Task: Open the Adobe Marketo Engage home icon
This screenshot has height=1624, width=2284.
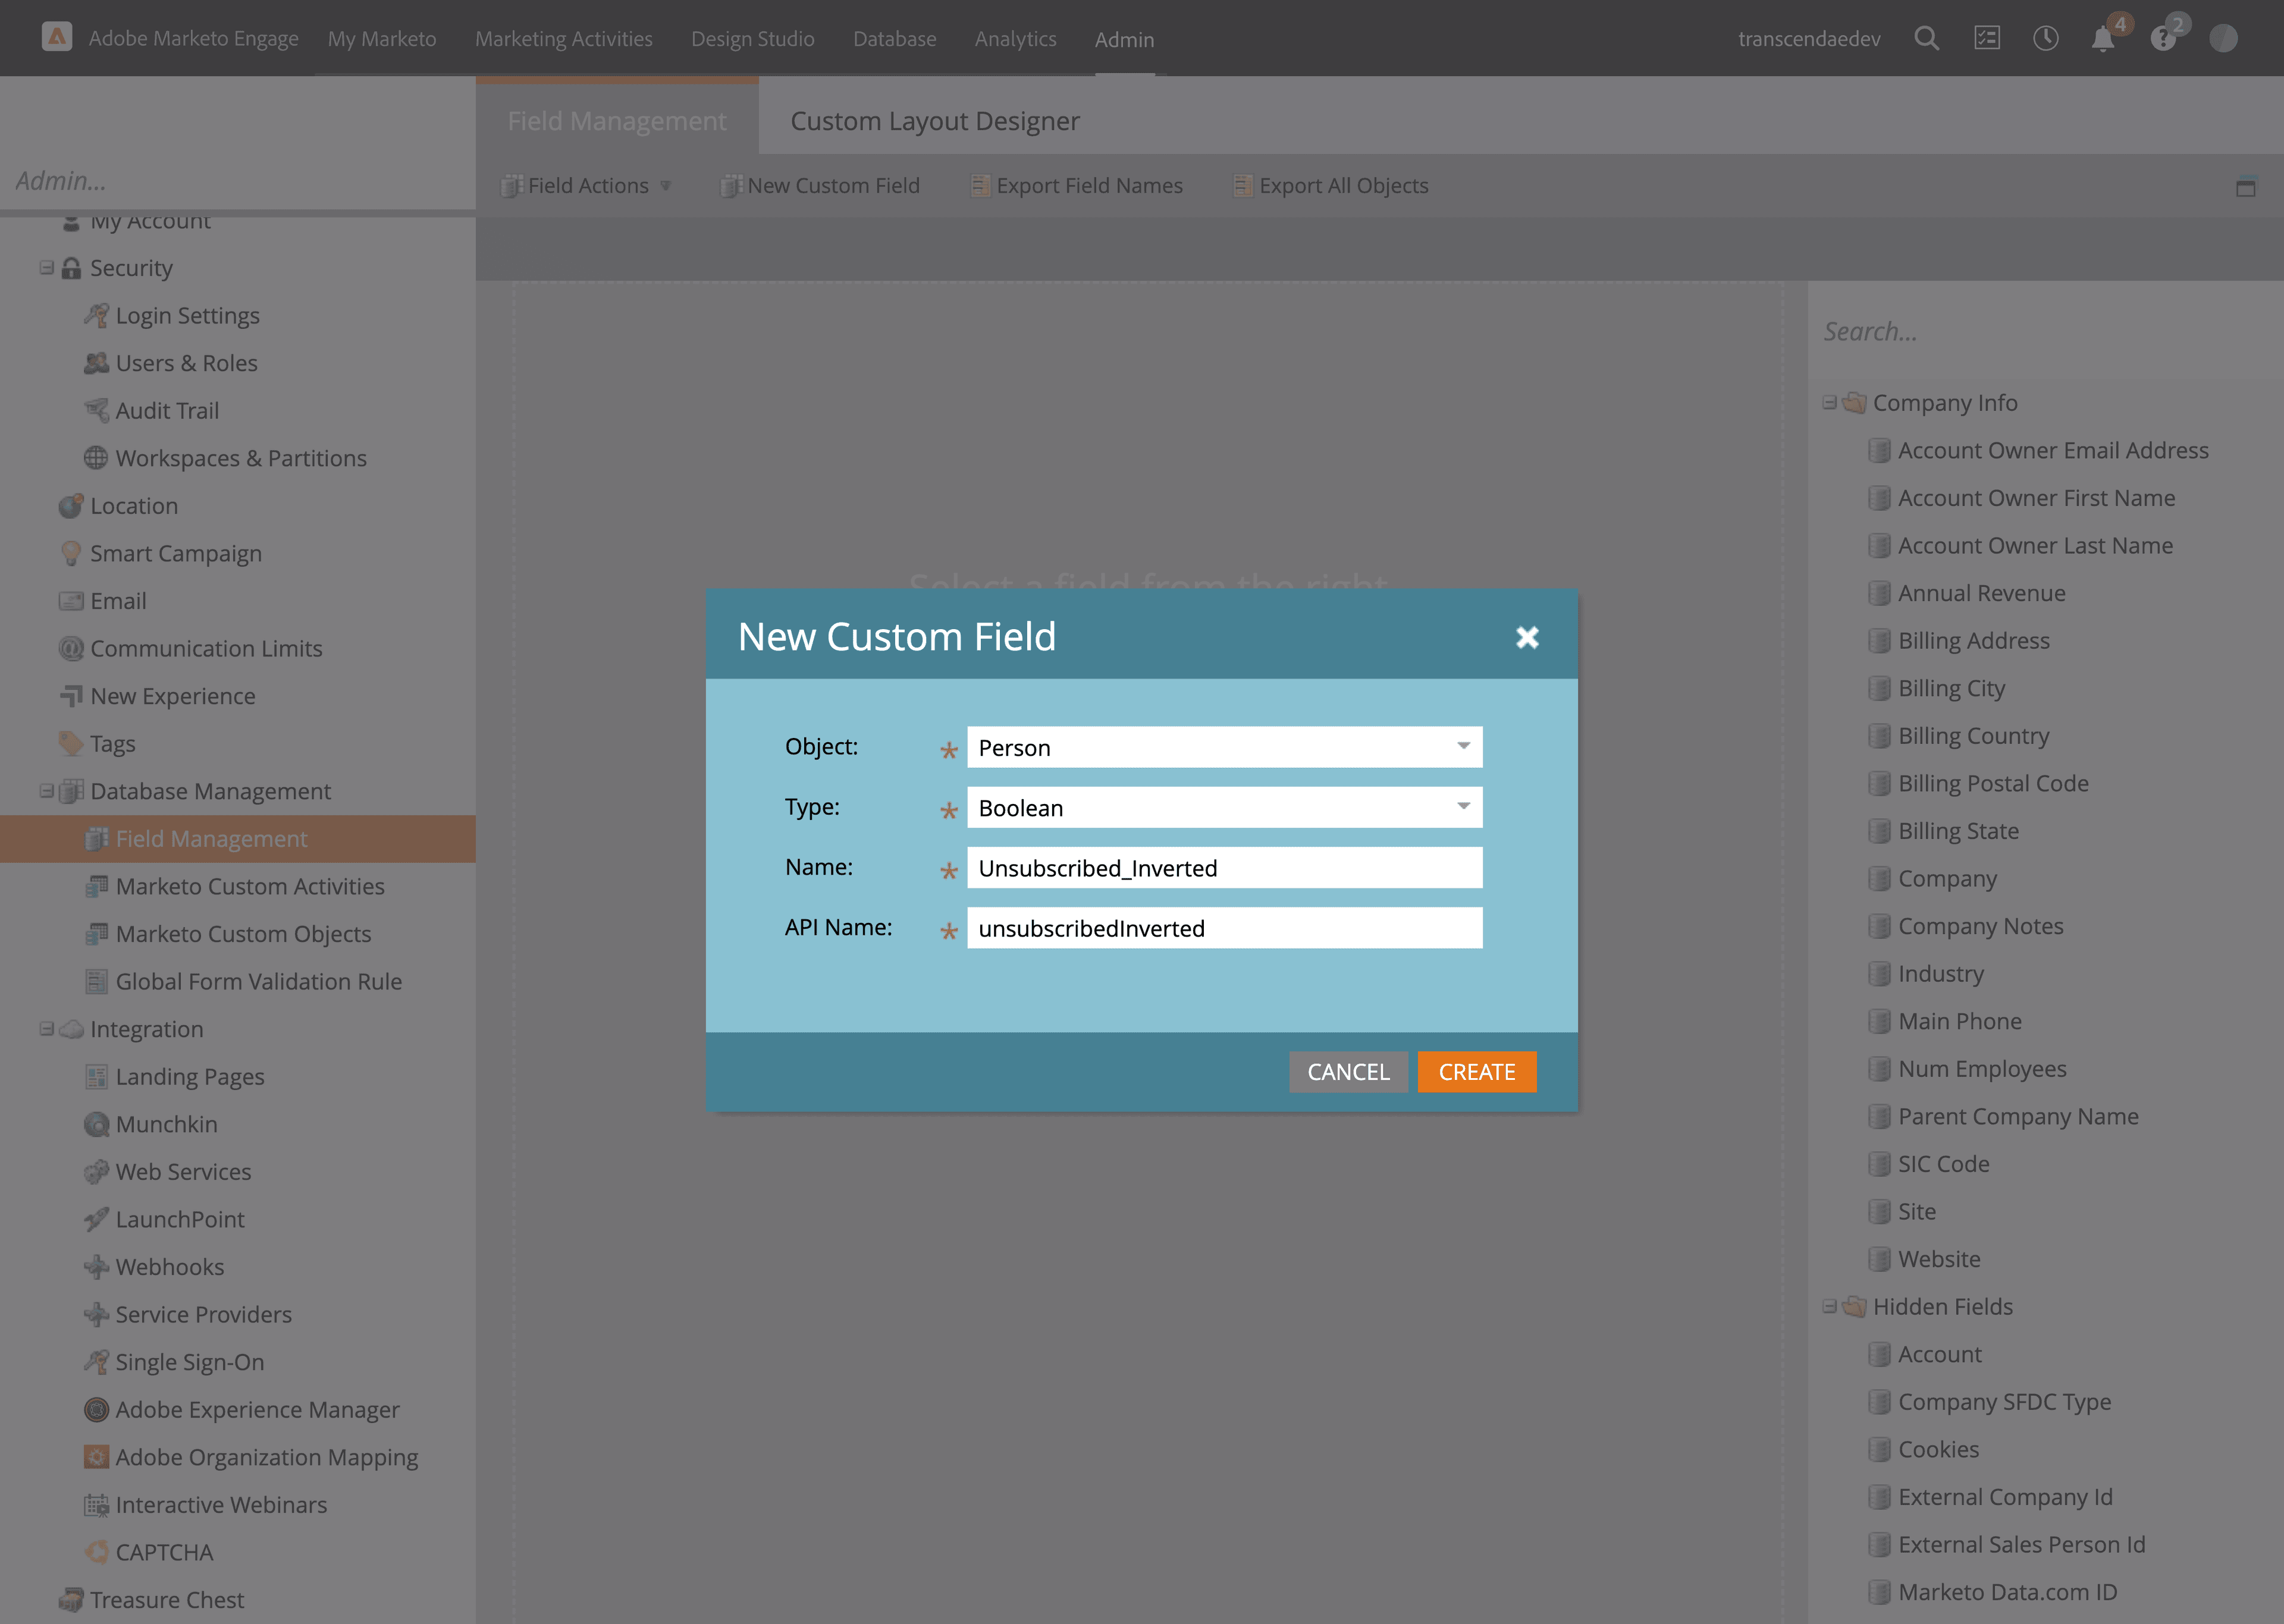Action: [57, 37]
